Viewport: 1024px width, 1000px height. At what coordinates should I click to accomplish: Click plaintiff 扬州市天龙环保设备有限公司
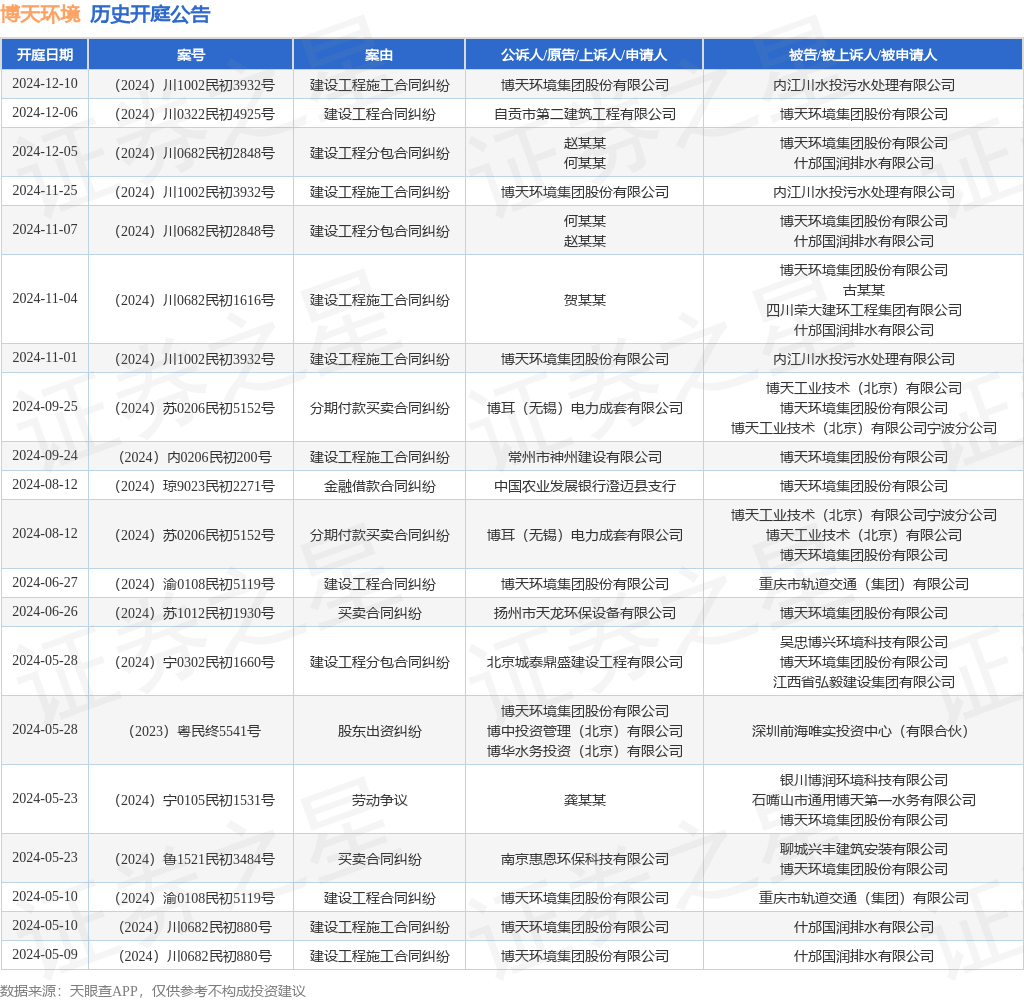pos(584,613)
